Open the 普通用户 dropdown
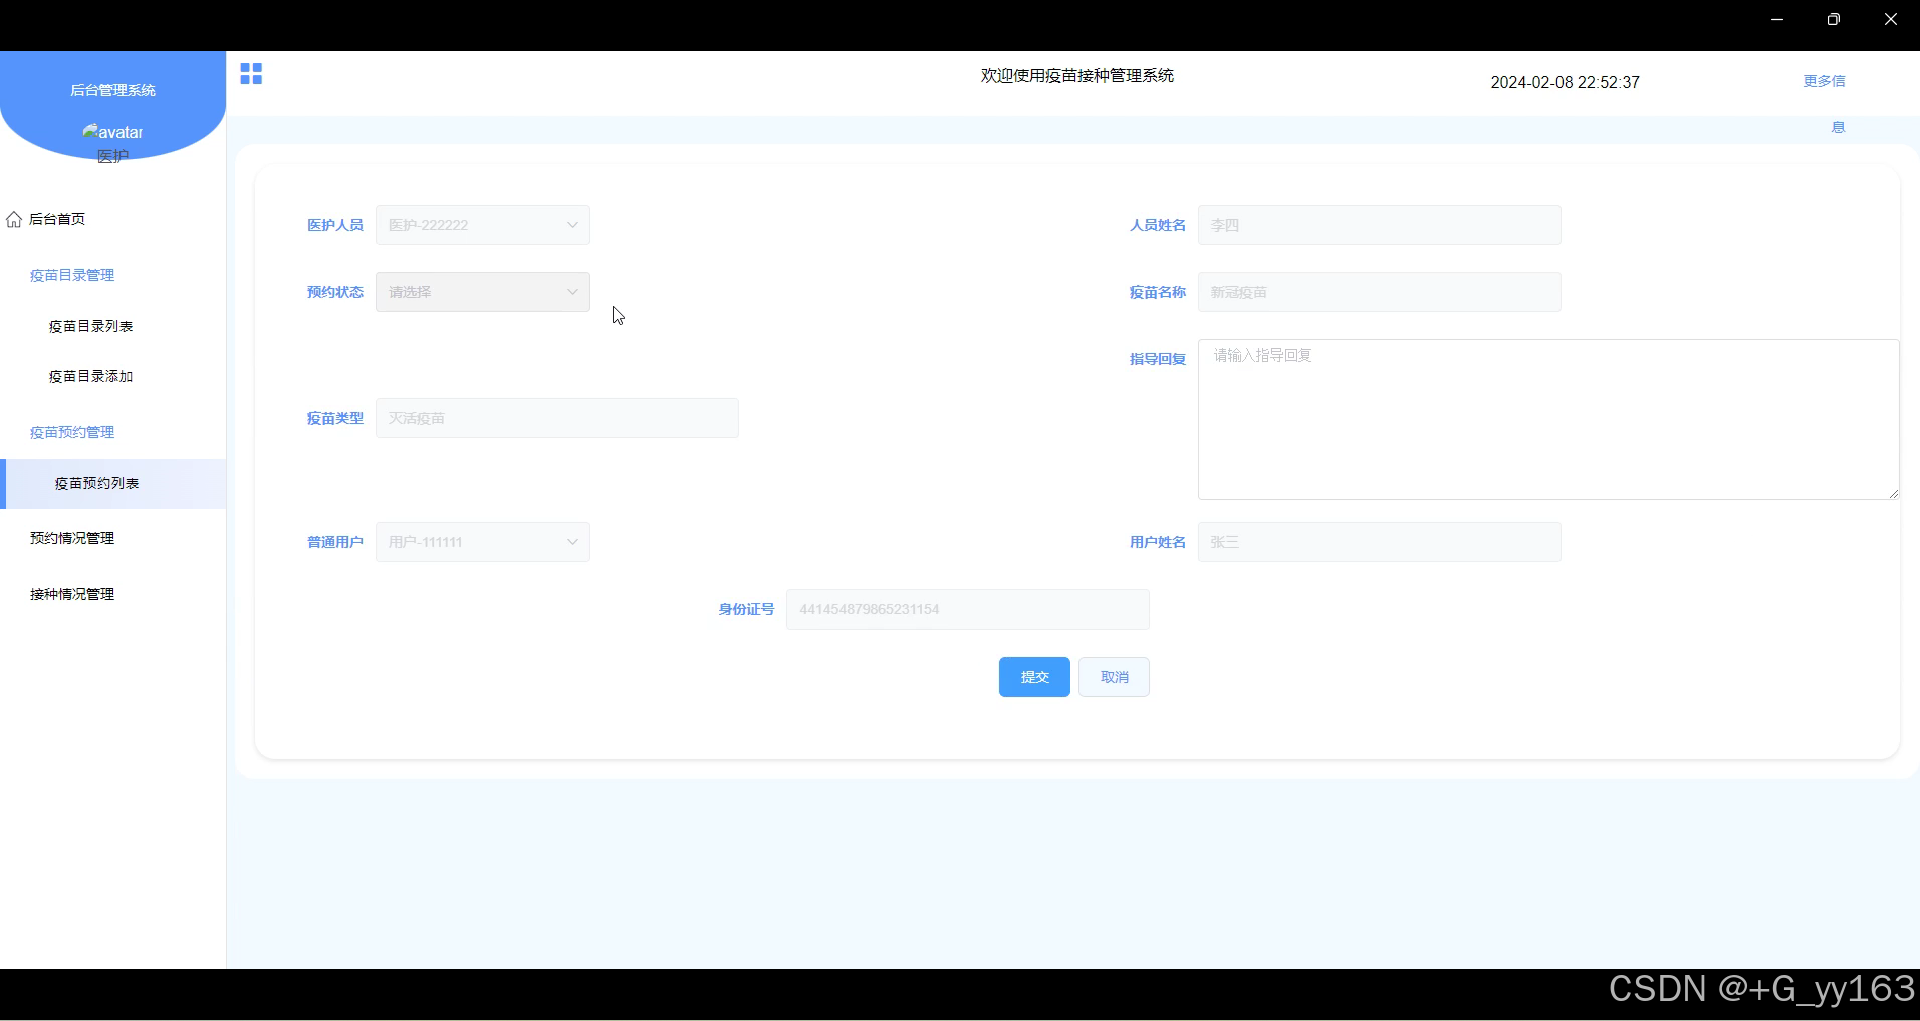This screenshot has width=1920, height=1021. pyautogui.click(x=483, y=542)
